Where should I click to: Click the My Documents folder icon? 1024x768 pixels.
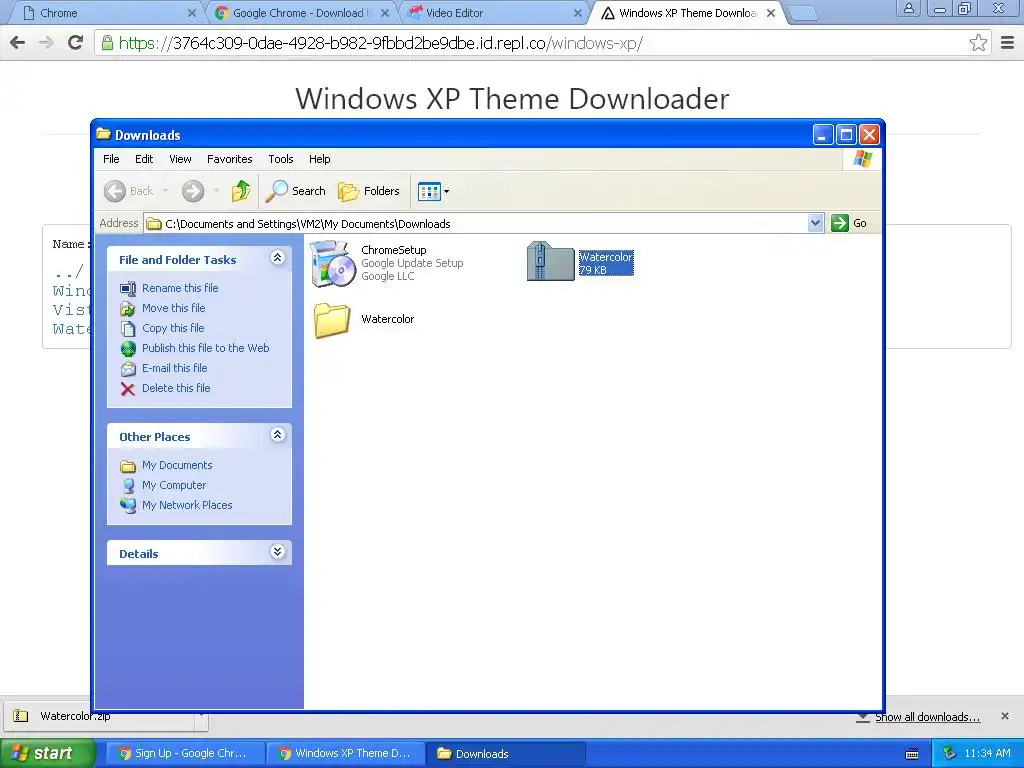128,466
